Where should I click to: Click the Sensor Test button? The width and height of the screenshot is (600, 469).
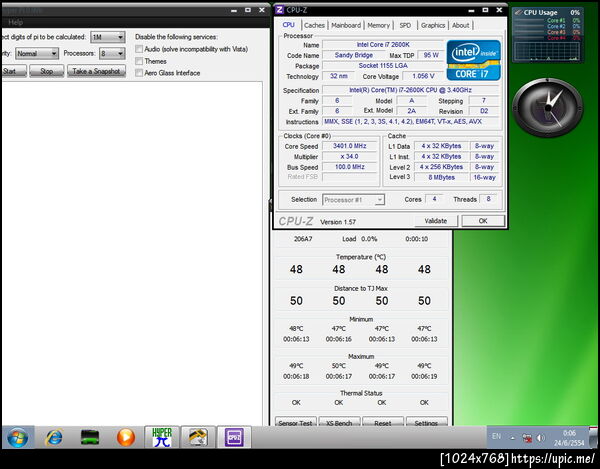295,422
